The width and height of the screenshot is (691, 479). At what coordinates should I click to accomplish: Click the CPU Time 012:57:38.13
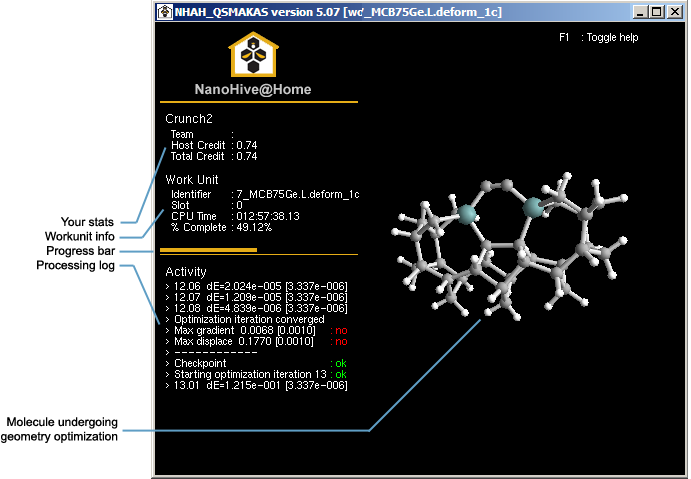(x=267, y=216)
